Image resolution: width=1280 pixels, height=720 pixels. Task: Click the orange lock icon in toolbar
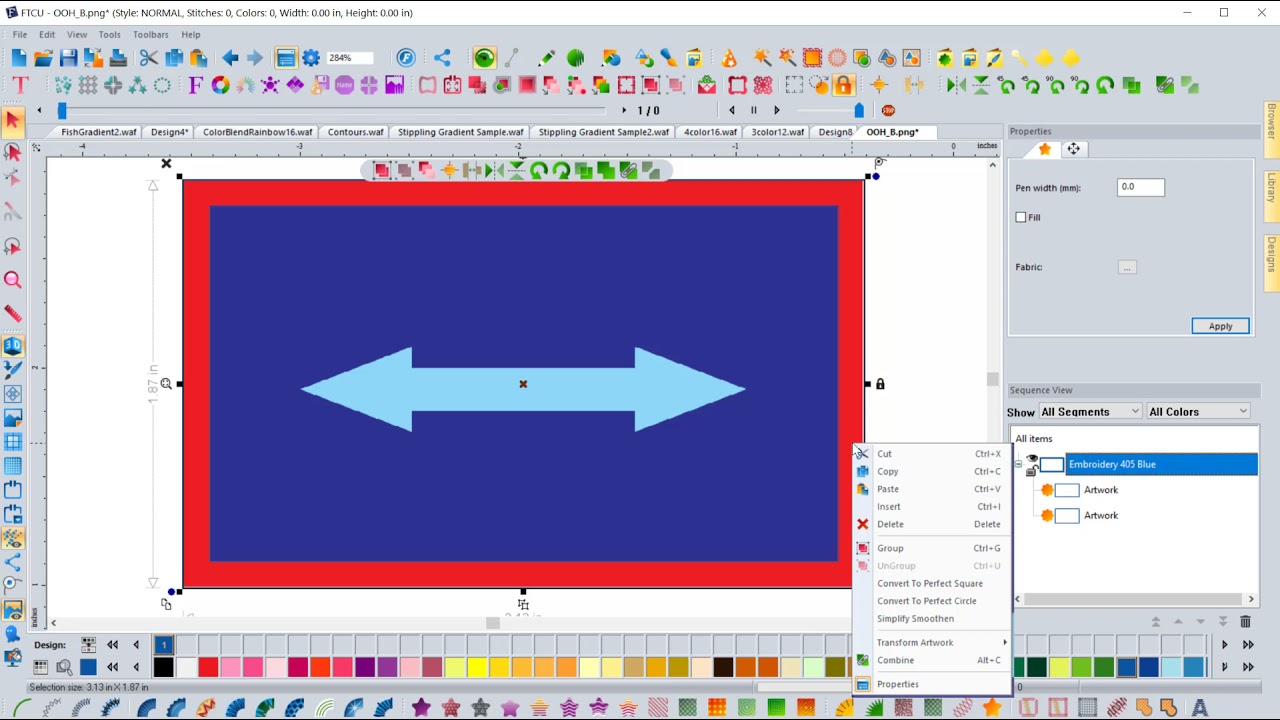[843, 85]
